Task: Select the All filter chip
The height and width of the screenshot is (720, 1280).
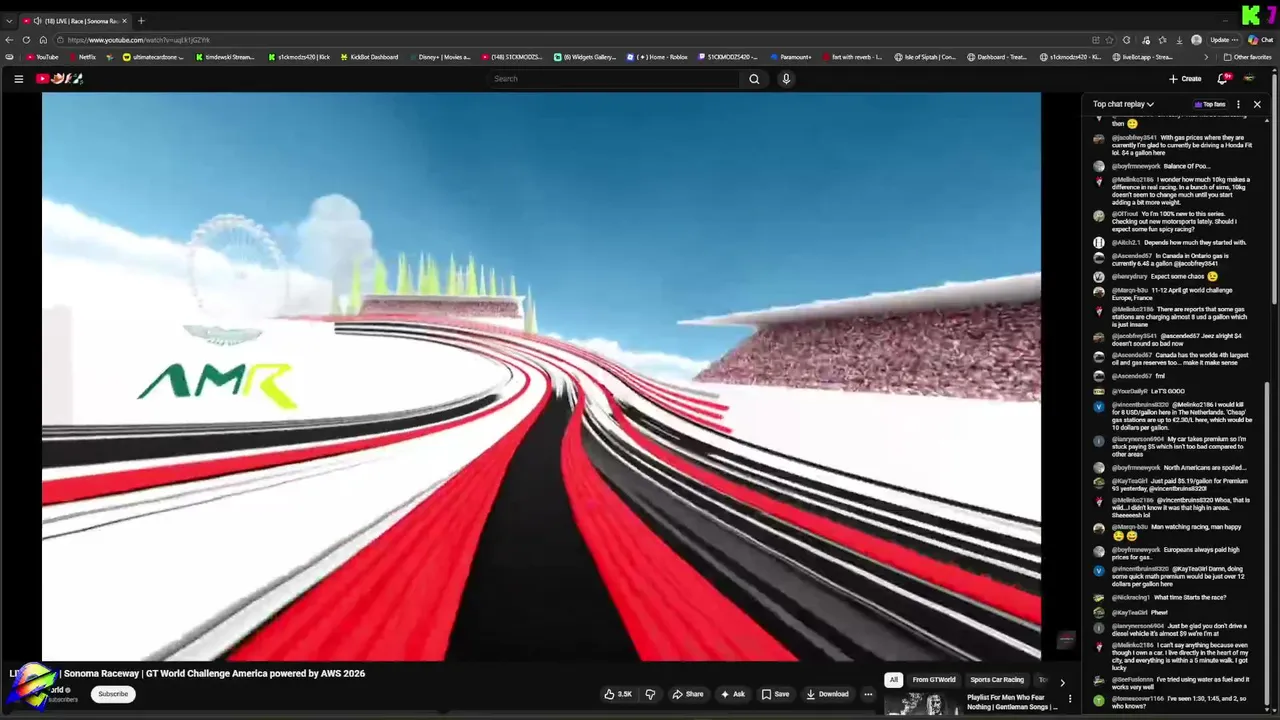Action: coord(894,680)
